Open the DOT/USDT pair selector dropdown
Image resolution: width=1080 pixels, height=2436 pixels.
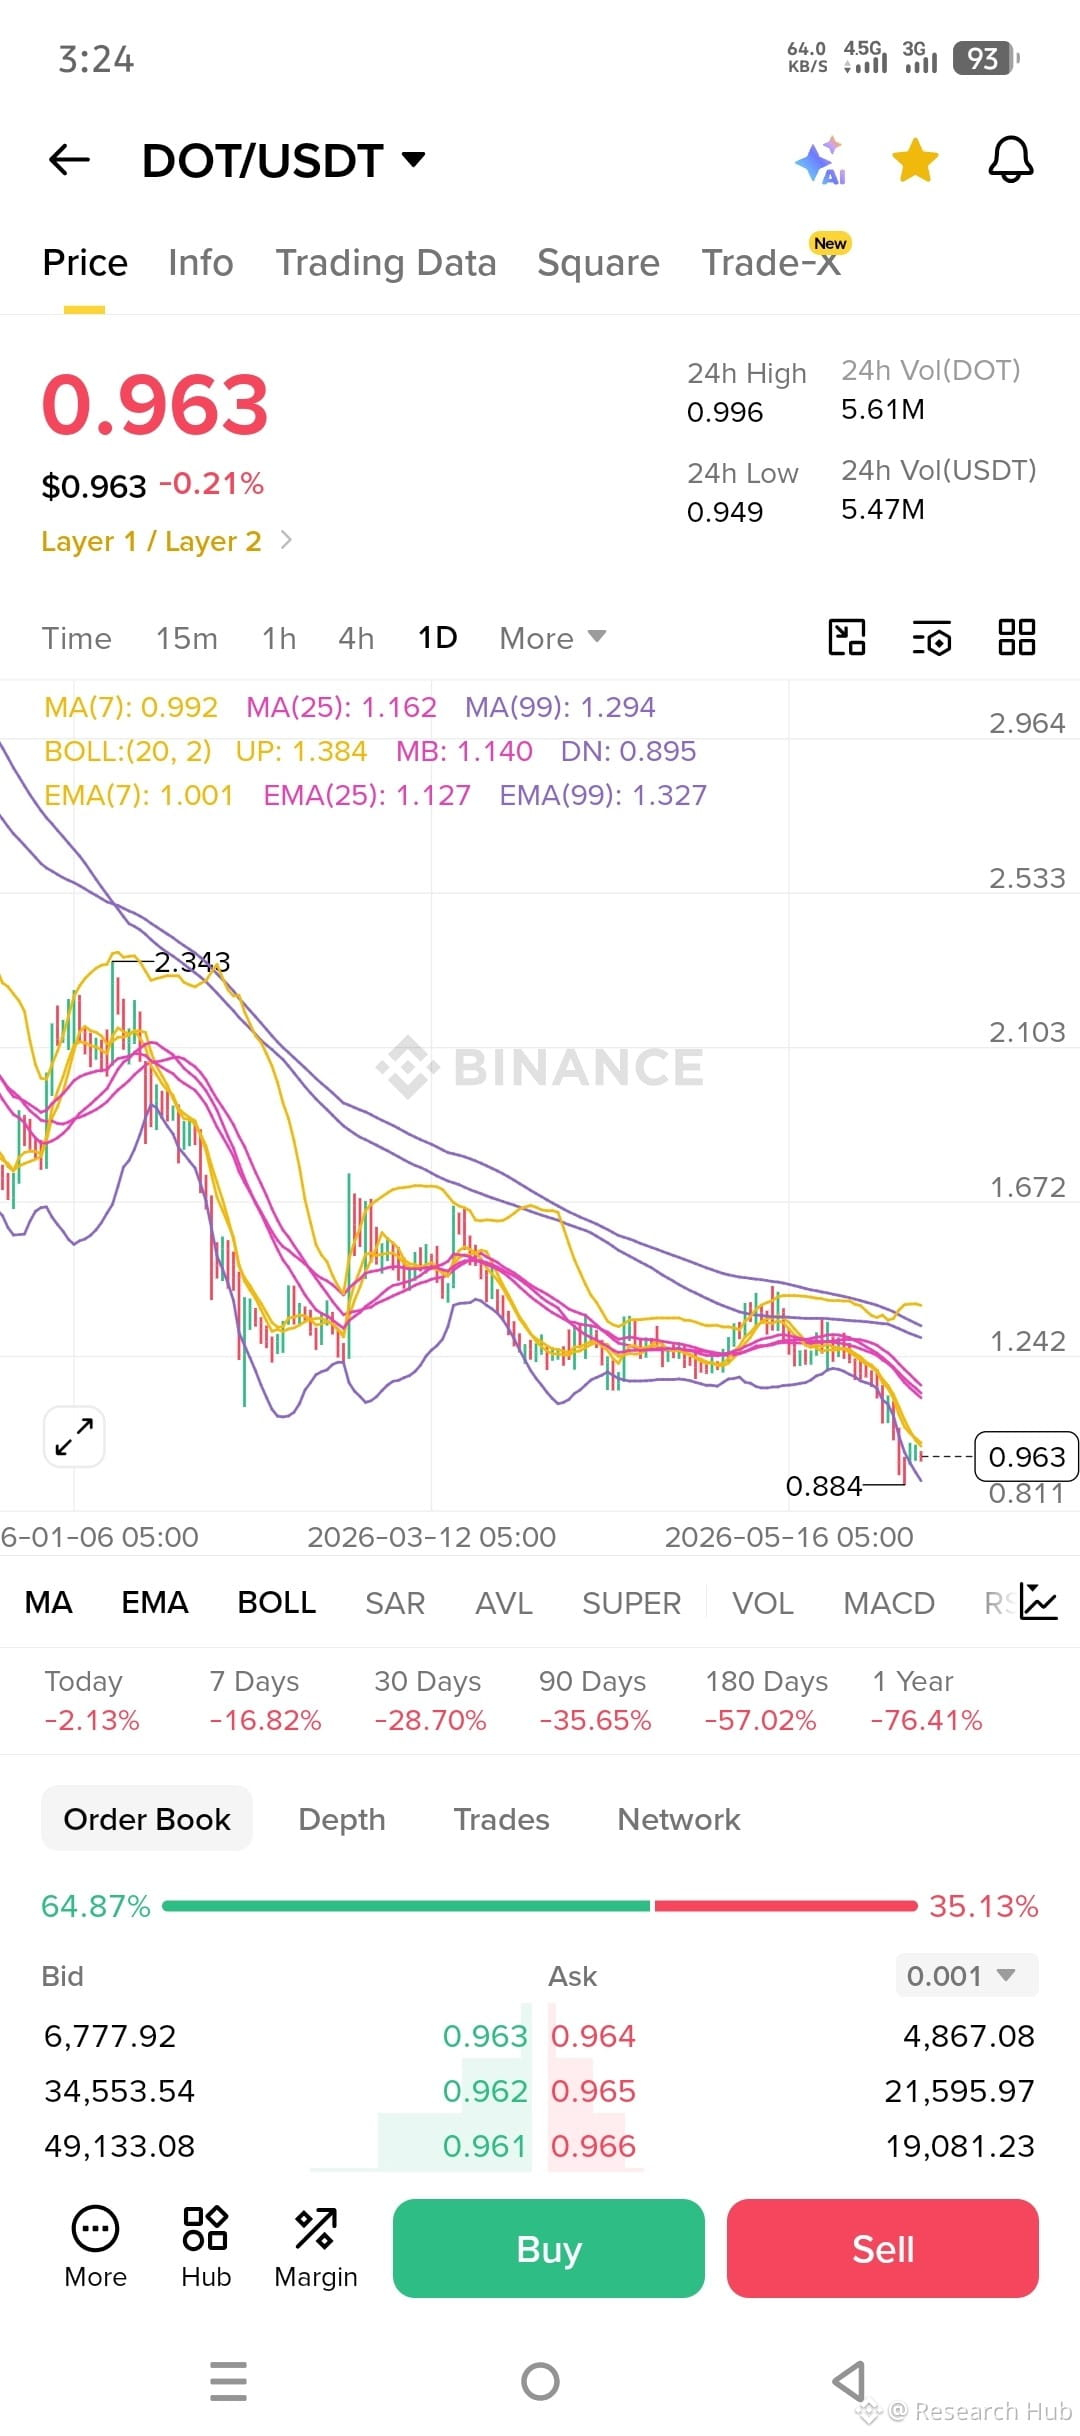(x=284, y=160)
